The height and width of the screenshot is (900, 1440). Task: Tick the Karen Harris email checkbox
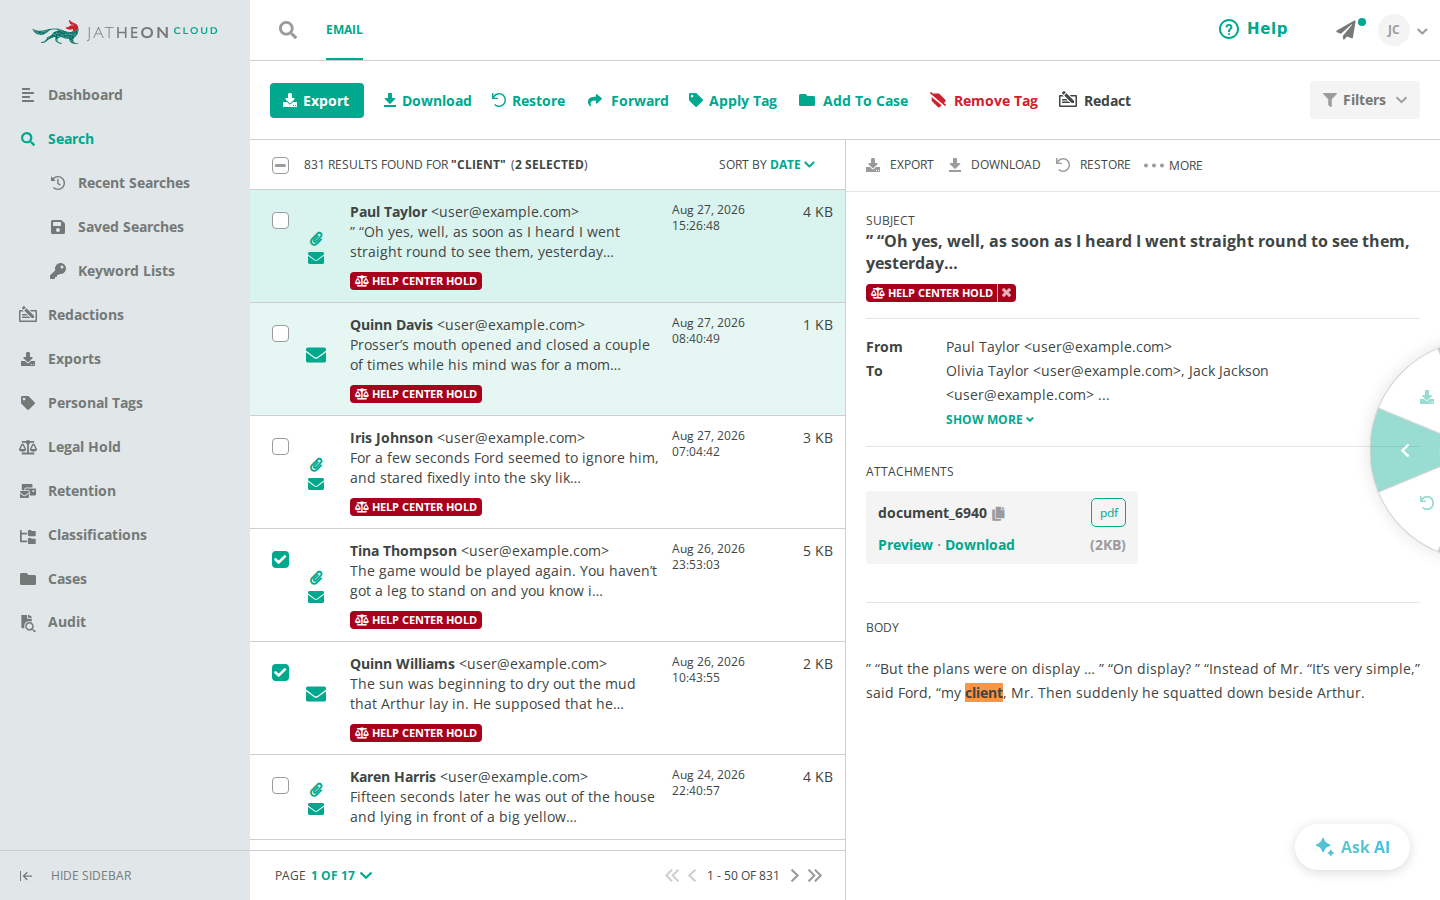(281, 785)
